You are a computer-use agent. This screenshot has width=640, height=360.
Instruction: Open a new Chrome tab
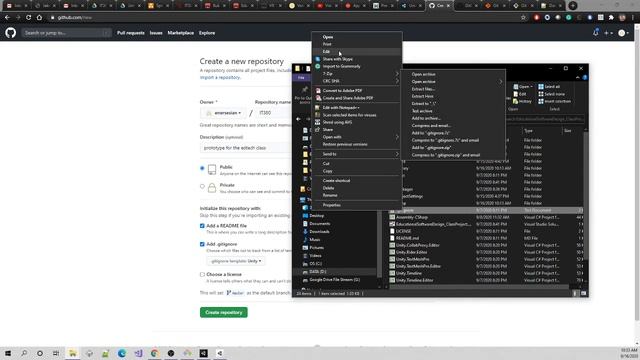(573, 6)
